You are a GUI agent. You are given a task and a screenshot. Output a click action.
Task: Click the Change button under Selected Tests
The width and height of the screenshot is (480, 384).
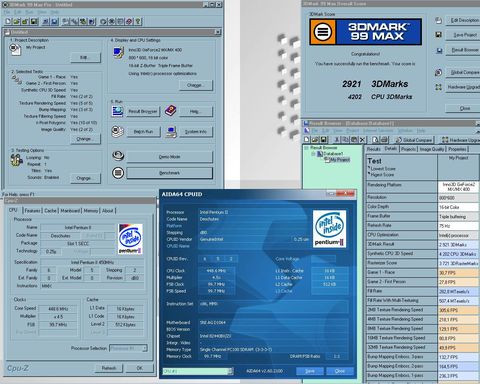click(85, 139)
